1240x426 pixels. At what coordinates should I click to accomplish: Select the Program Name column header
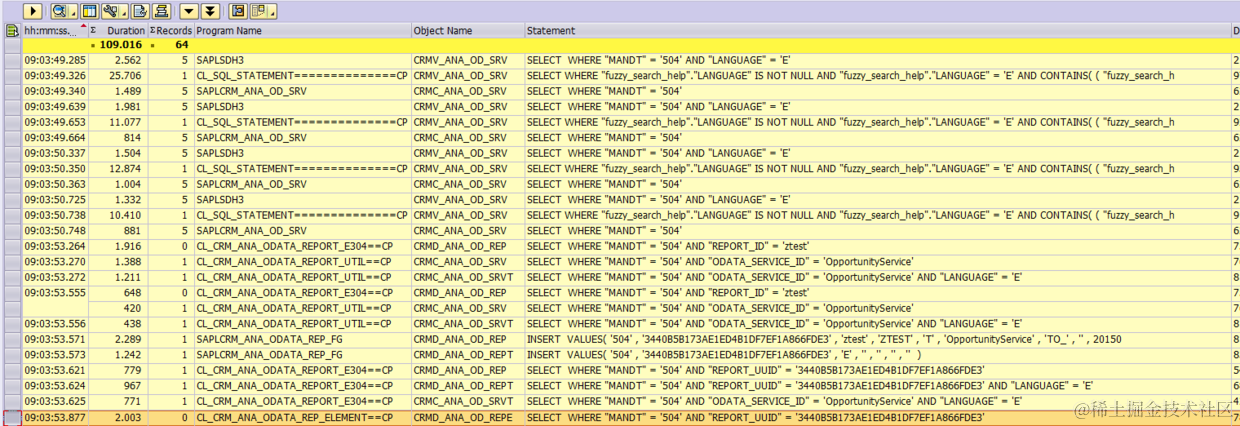[x=302, y=31]
